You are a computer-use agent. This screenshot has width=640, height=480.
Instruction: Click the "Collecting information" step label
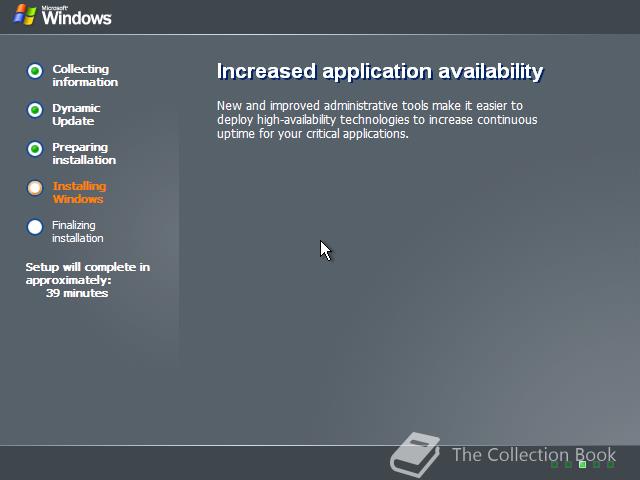tap(85, 76)
